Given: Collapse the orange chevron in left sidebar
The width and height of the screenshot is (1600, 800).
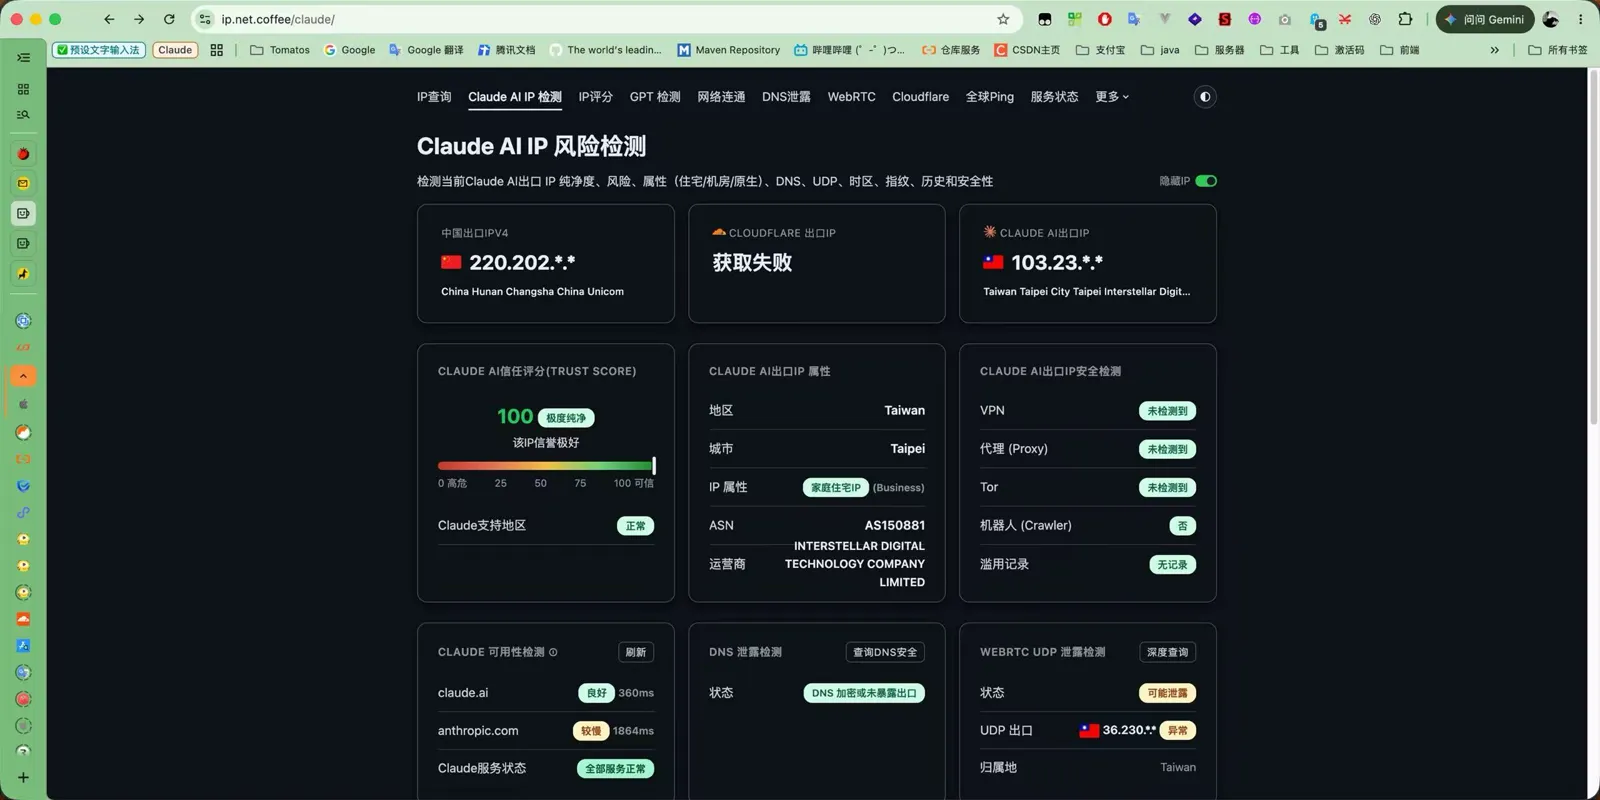Looking at the screenshot, I should click(x=23, y=376).
